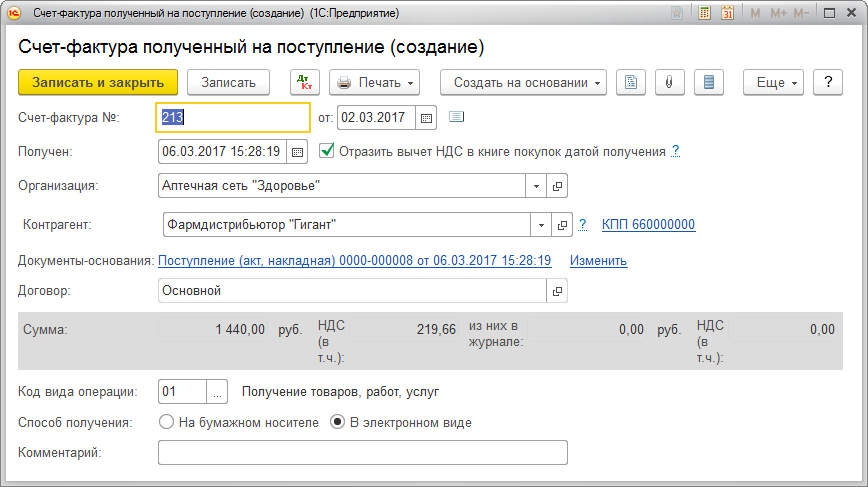This screenshot has width=868, height=487.
Task: Click the help hint after НДС checkbox label
Action: [x=675, y=151]
